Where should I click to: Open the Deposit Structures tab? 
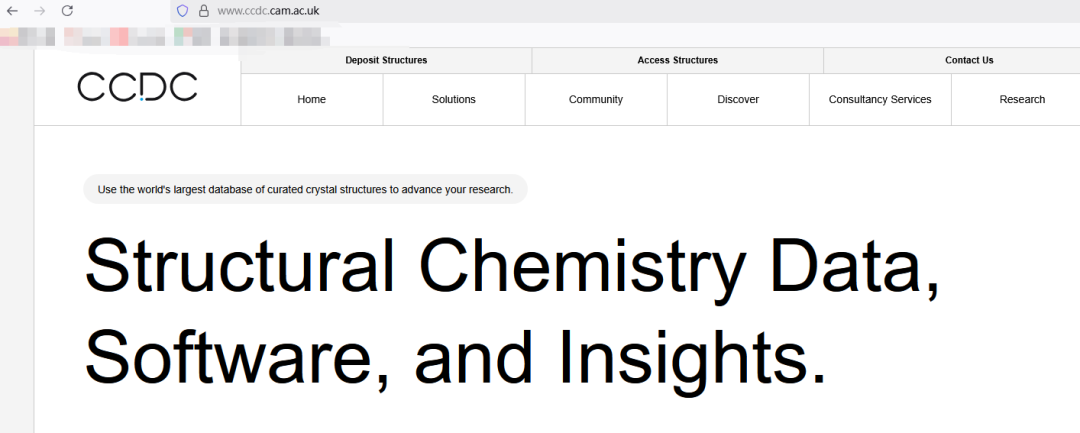click(x=386, y=60)
